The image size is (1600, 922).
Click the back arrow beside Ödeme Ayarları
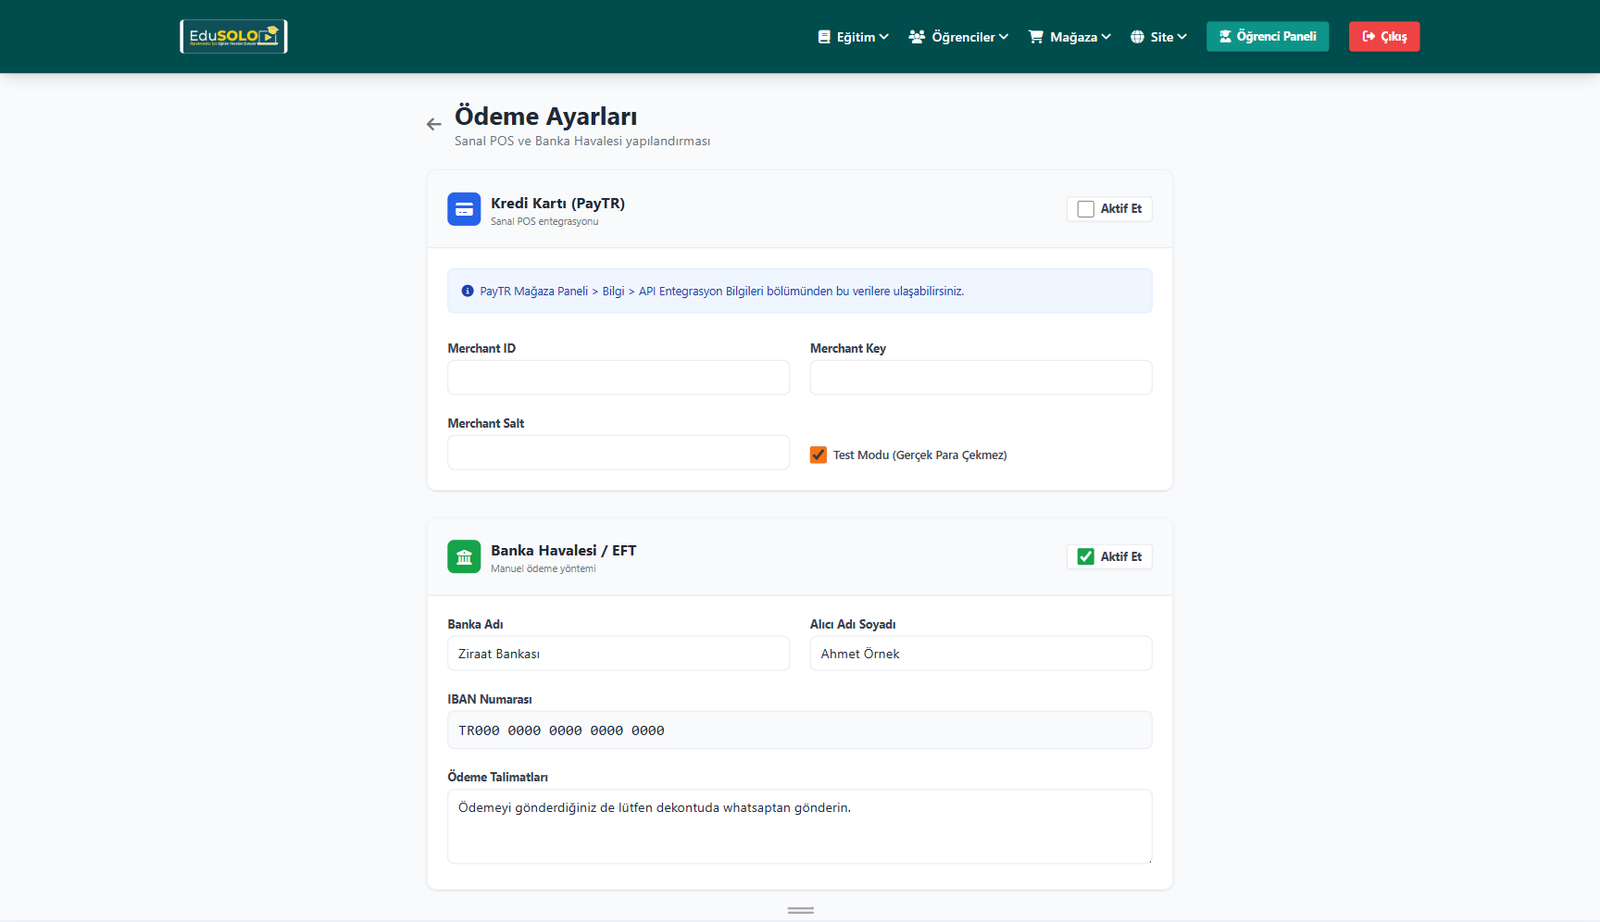pos(433,125)
